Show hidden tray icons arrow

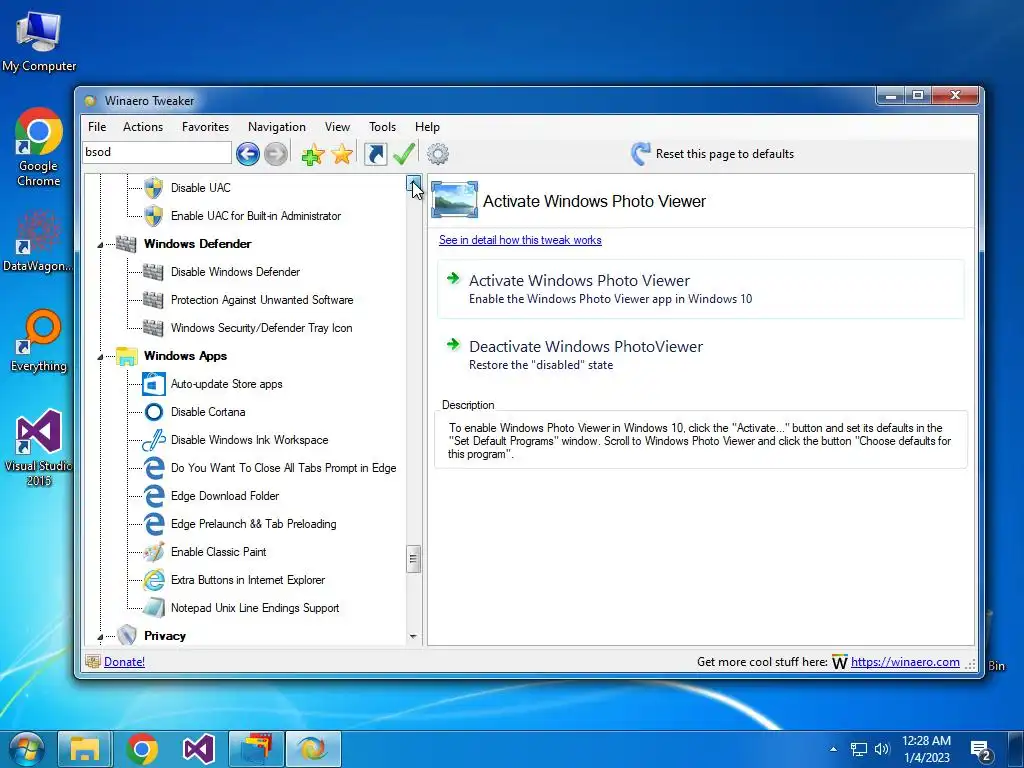tap(833, 749)
